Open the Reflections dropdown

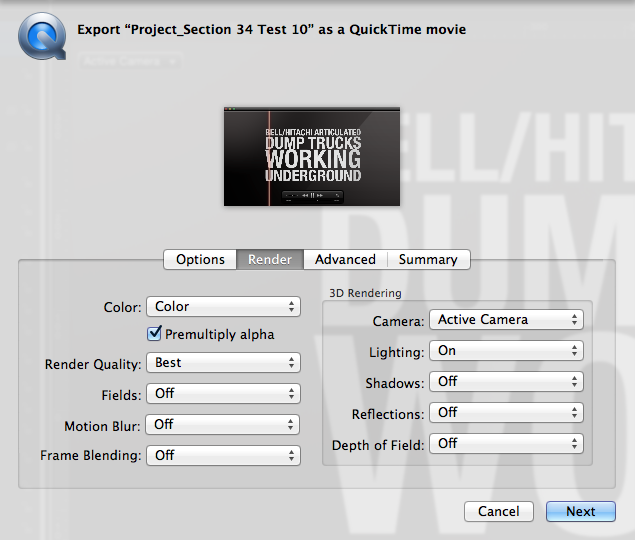pyautogui.click(x=506, y=413)
